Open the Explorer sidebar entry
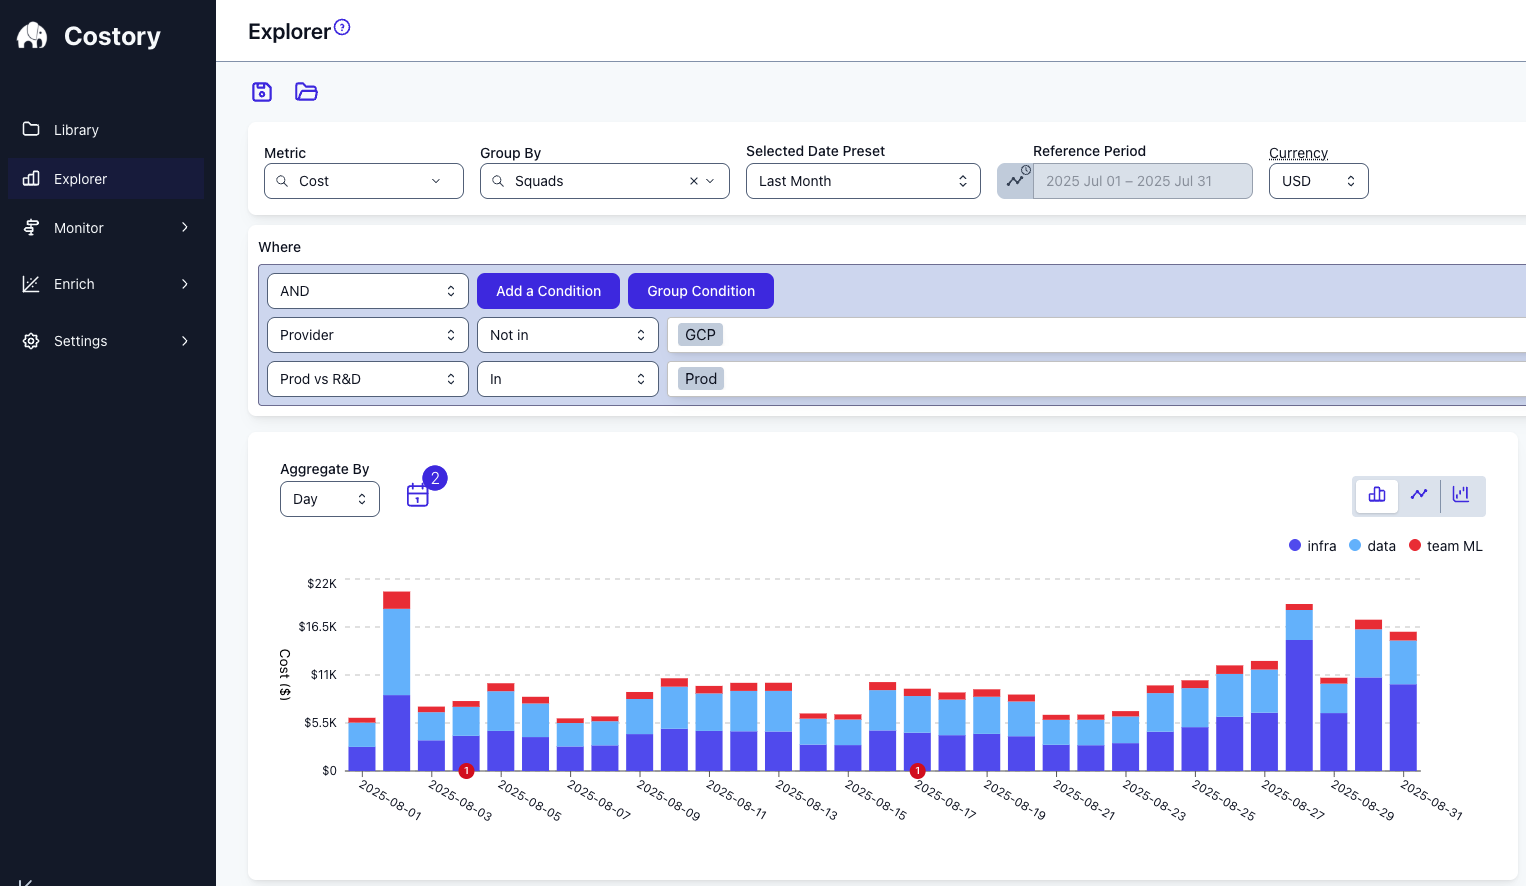 click(x=80, y=178)
